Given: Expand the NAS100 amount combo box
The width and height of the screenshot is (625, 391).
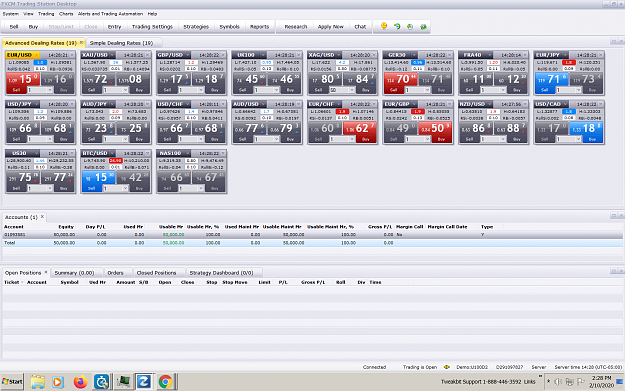Looking at the screenshot, I should tap(200, 188).
